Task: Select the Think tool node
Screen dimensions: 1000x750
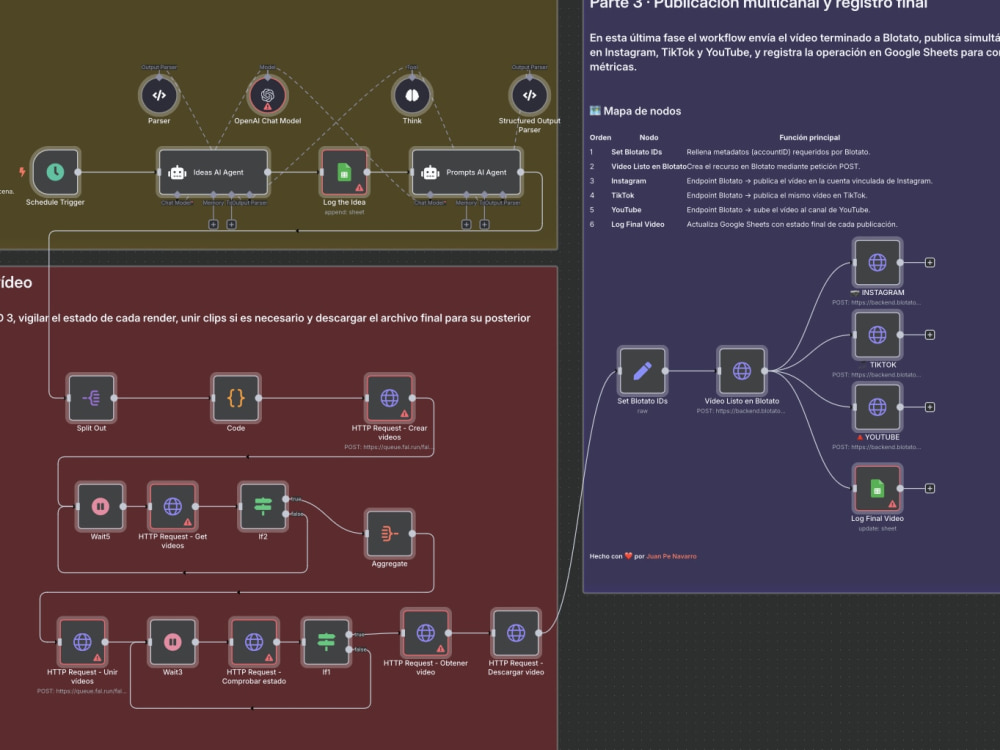Action: [x=412, y=95]
